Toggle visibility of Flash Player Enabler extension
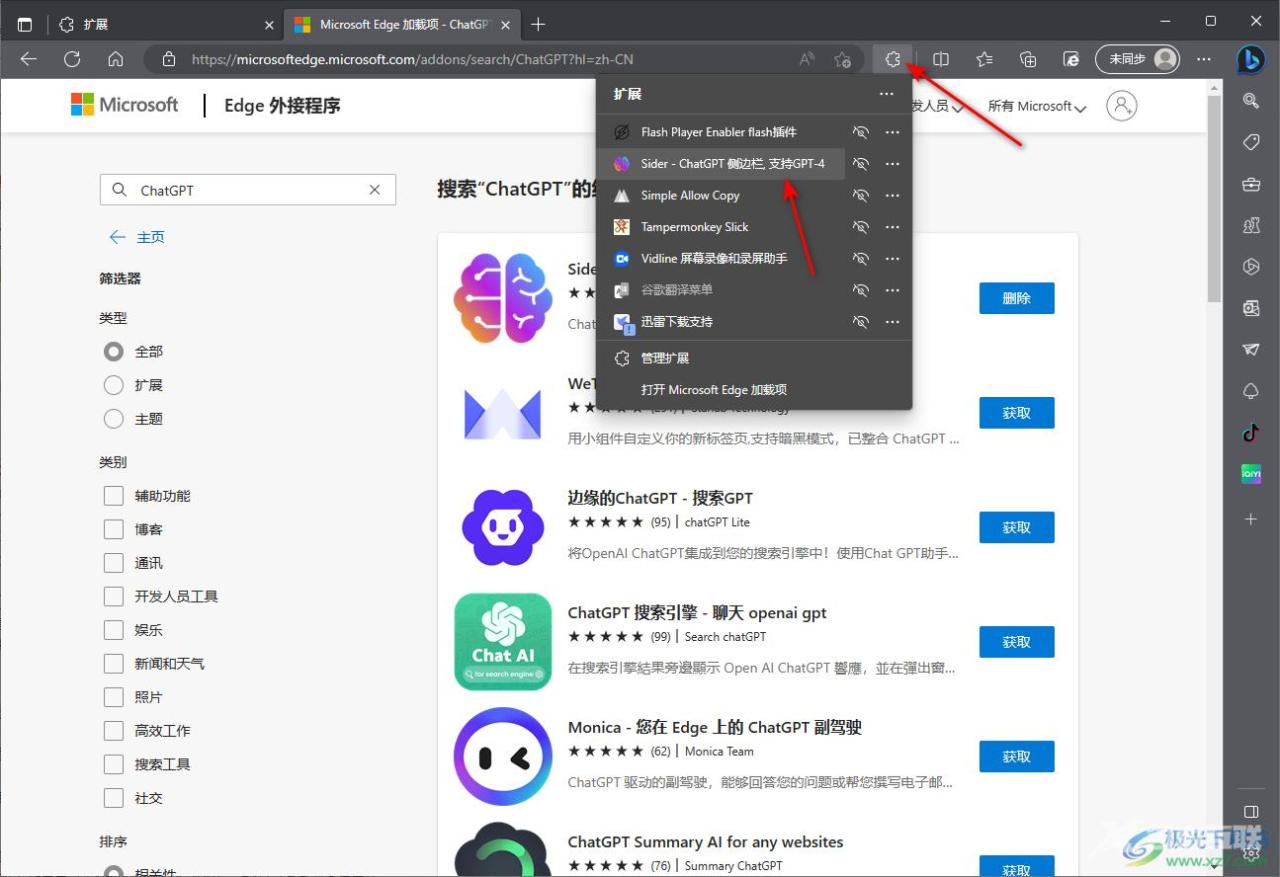 coord(860,132)
